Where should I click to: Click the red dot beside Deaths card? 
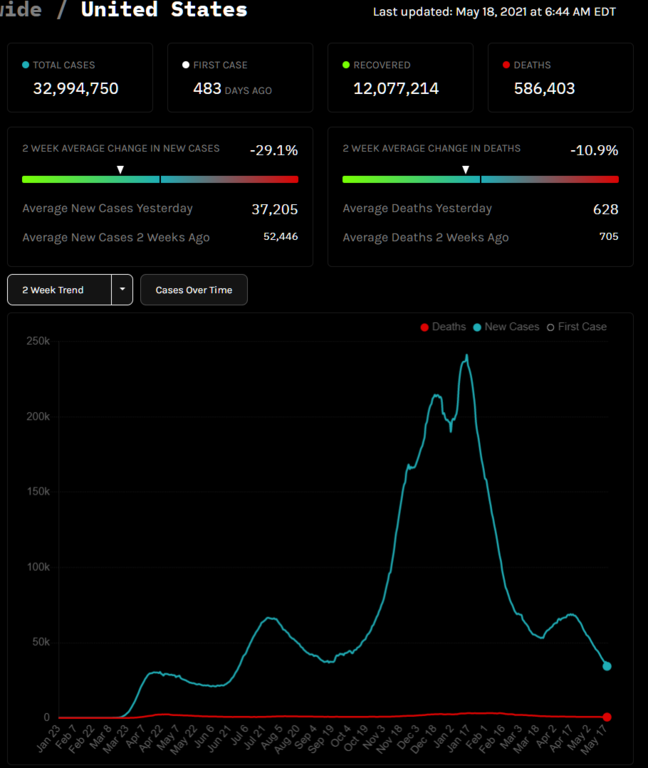tap(506, 65)
